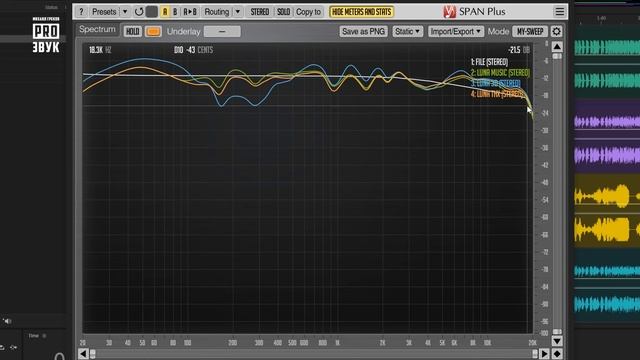Open the Underlay selector field

[x=222, y=31]
